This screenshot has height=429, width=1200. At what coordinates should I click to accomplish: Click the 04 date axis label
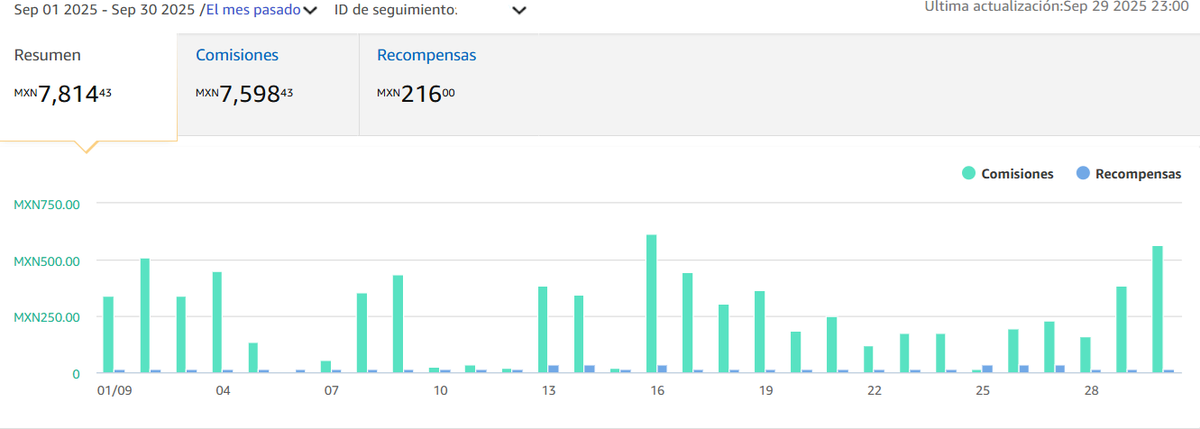tap(222, 390)
